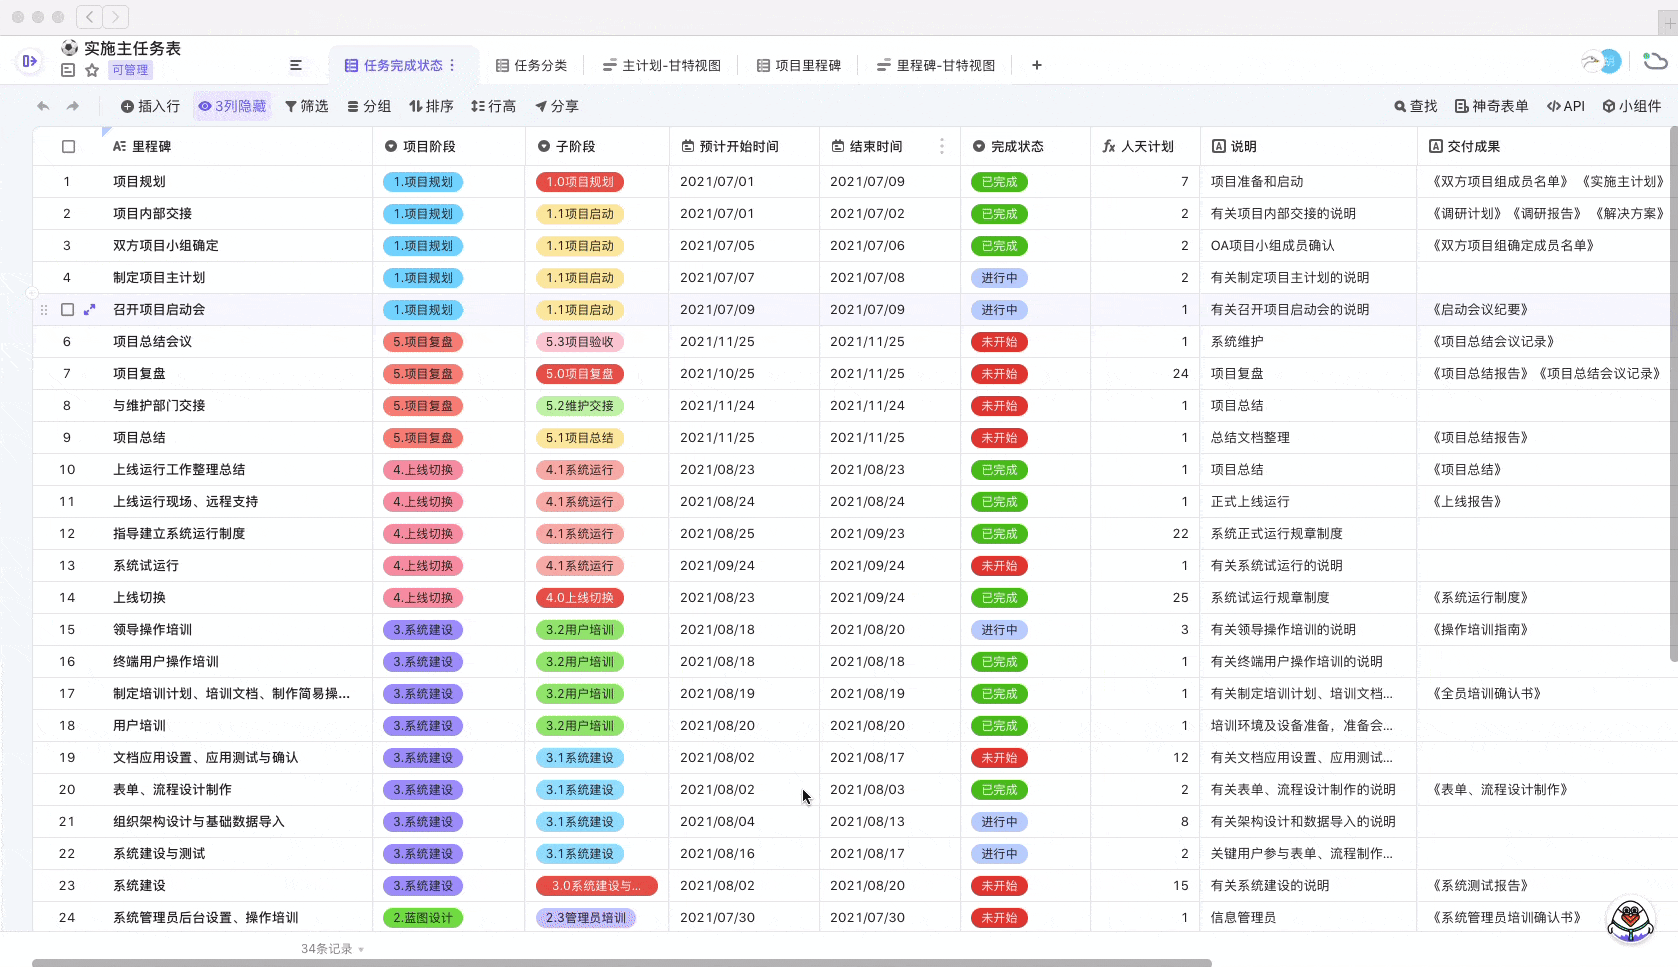Viewport: 1678px width, 967px height.
Task: Insert a new row via 插入行
Action: (150, 106)
